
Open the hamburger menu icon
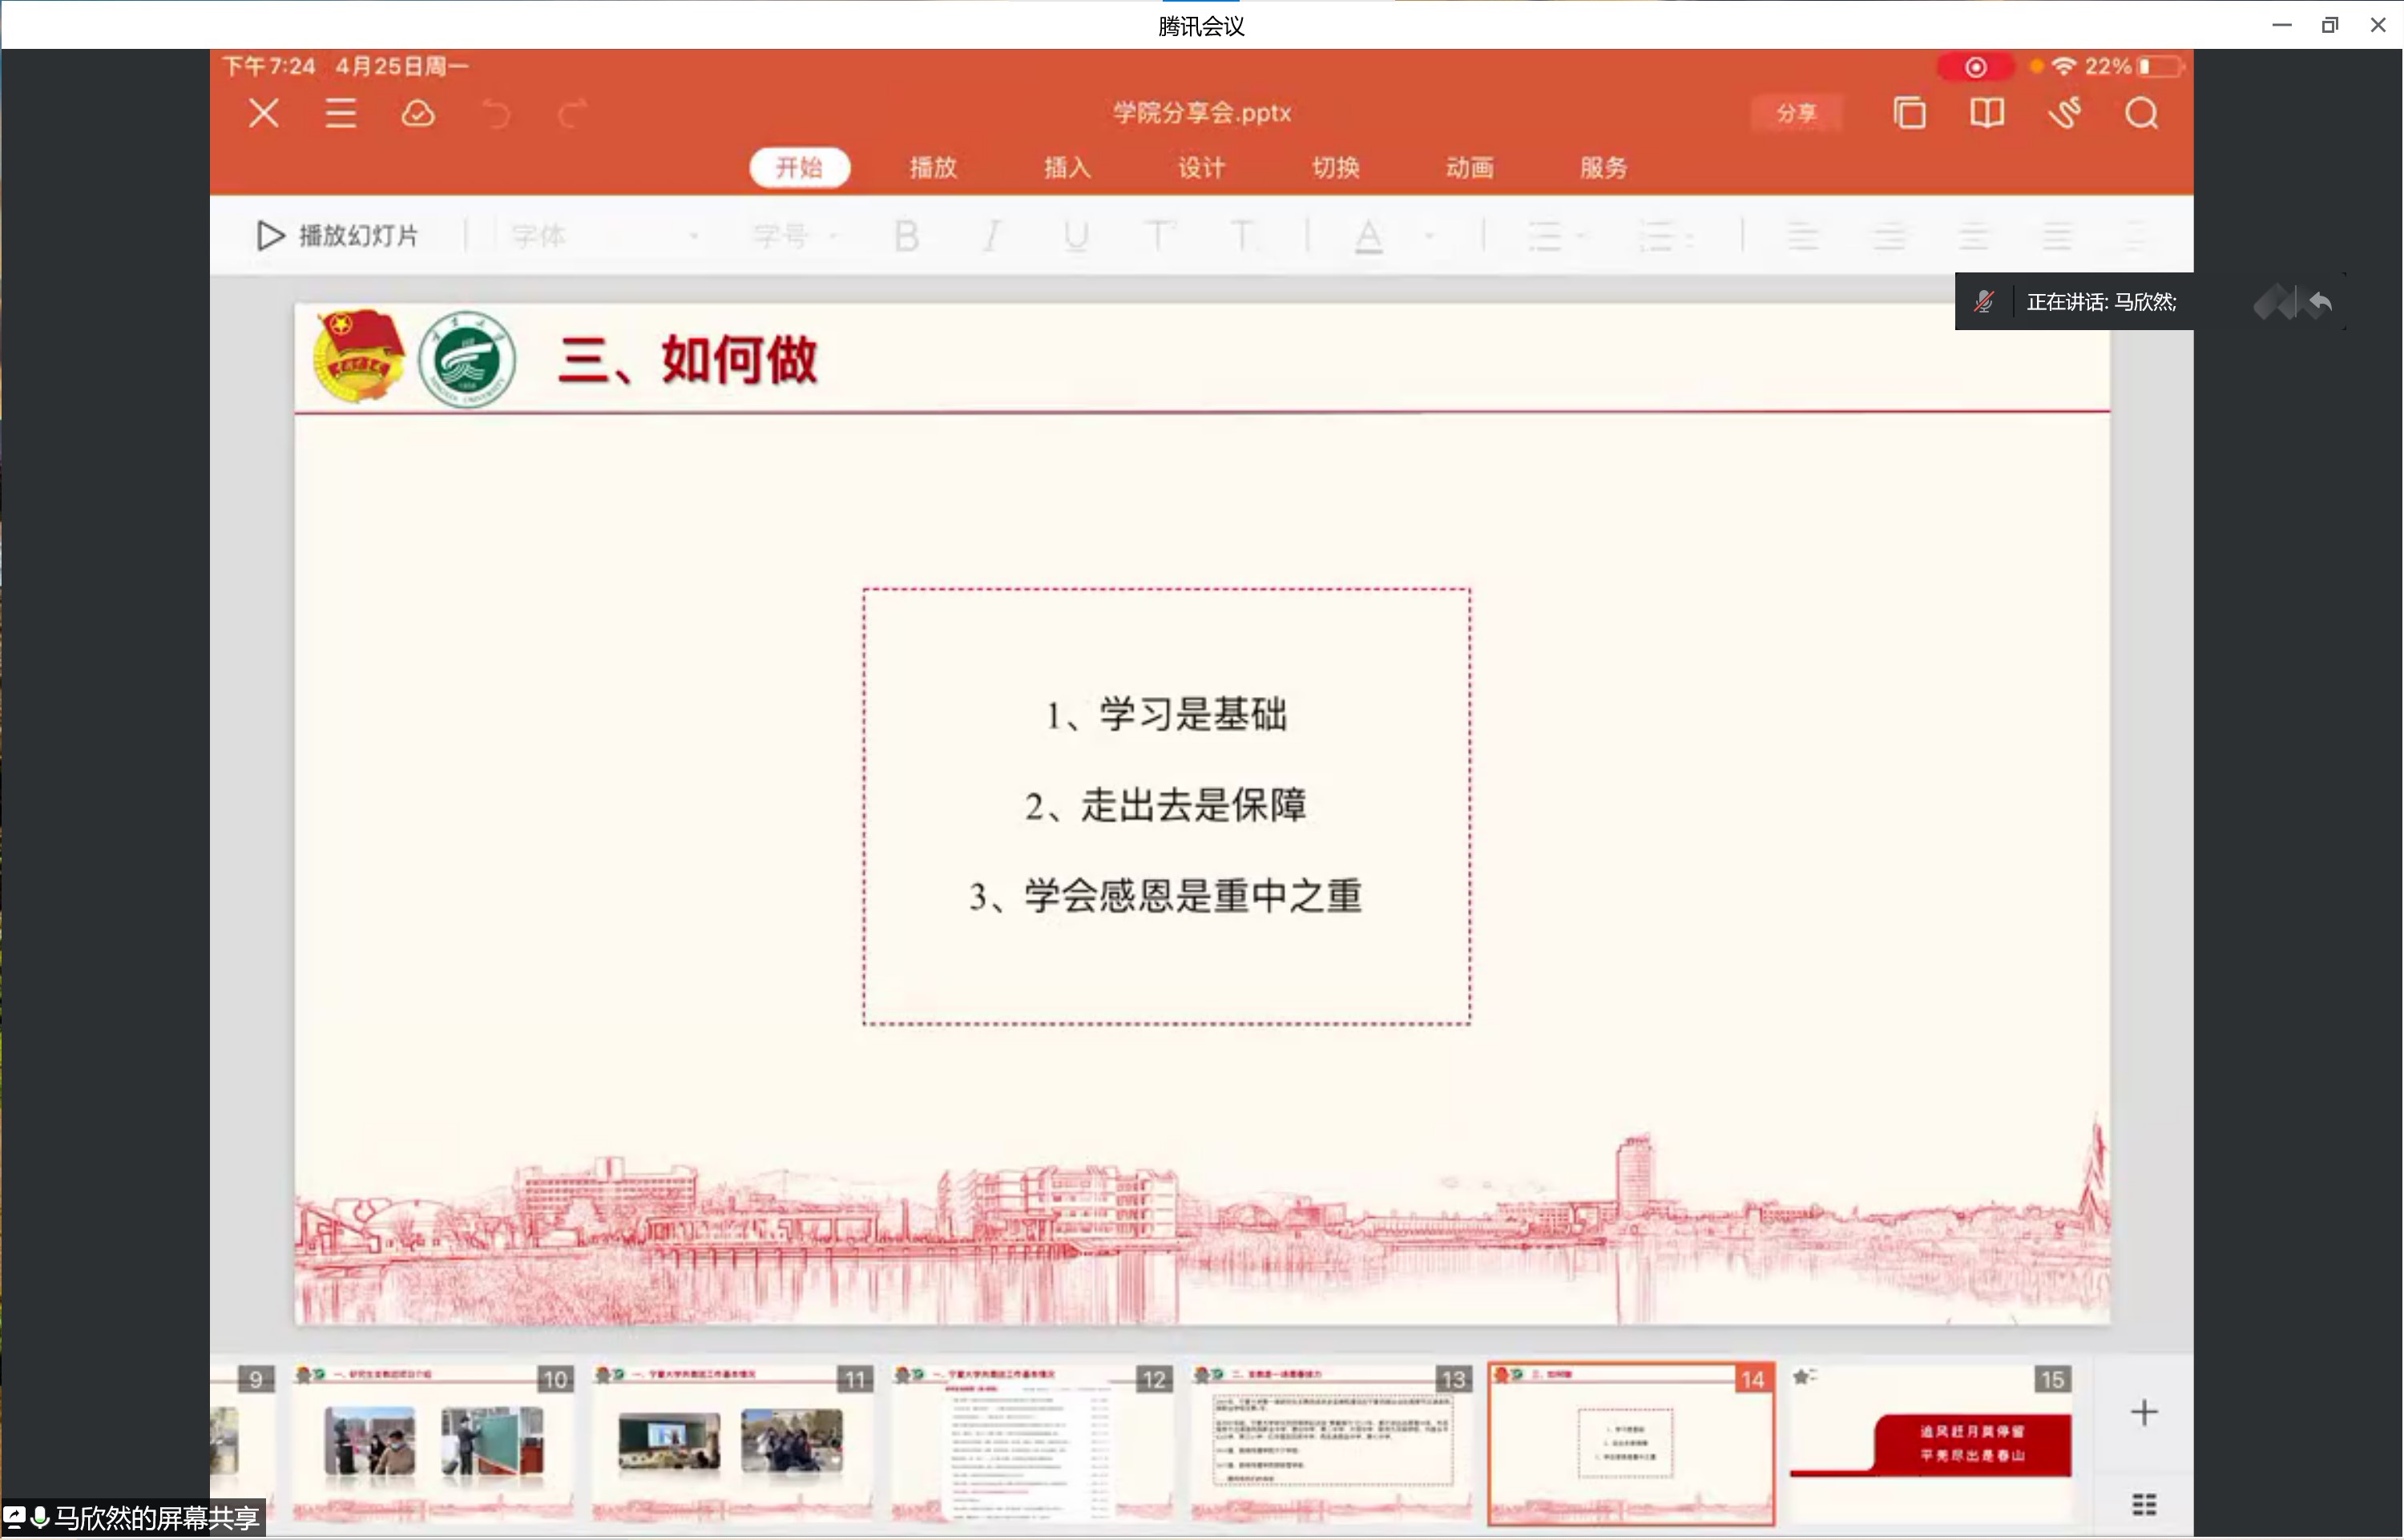[341, 113]
